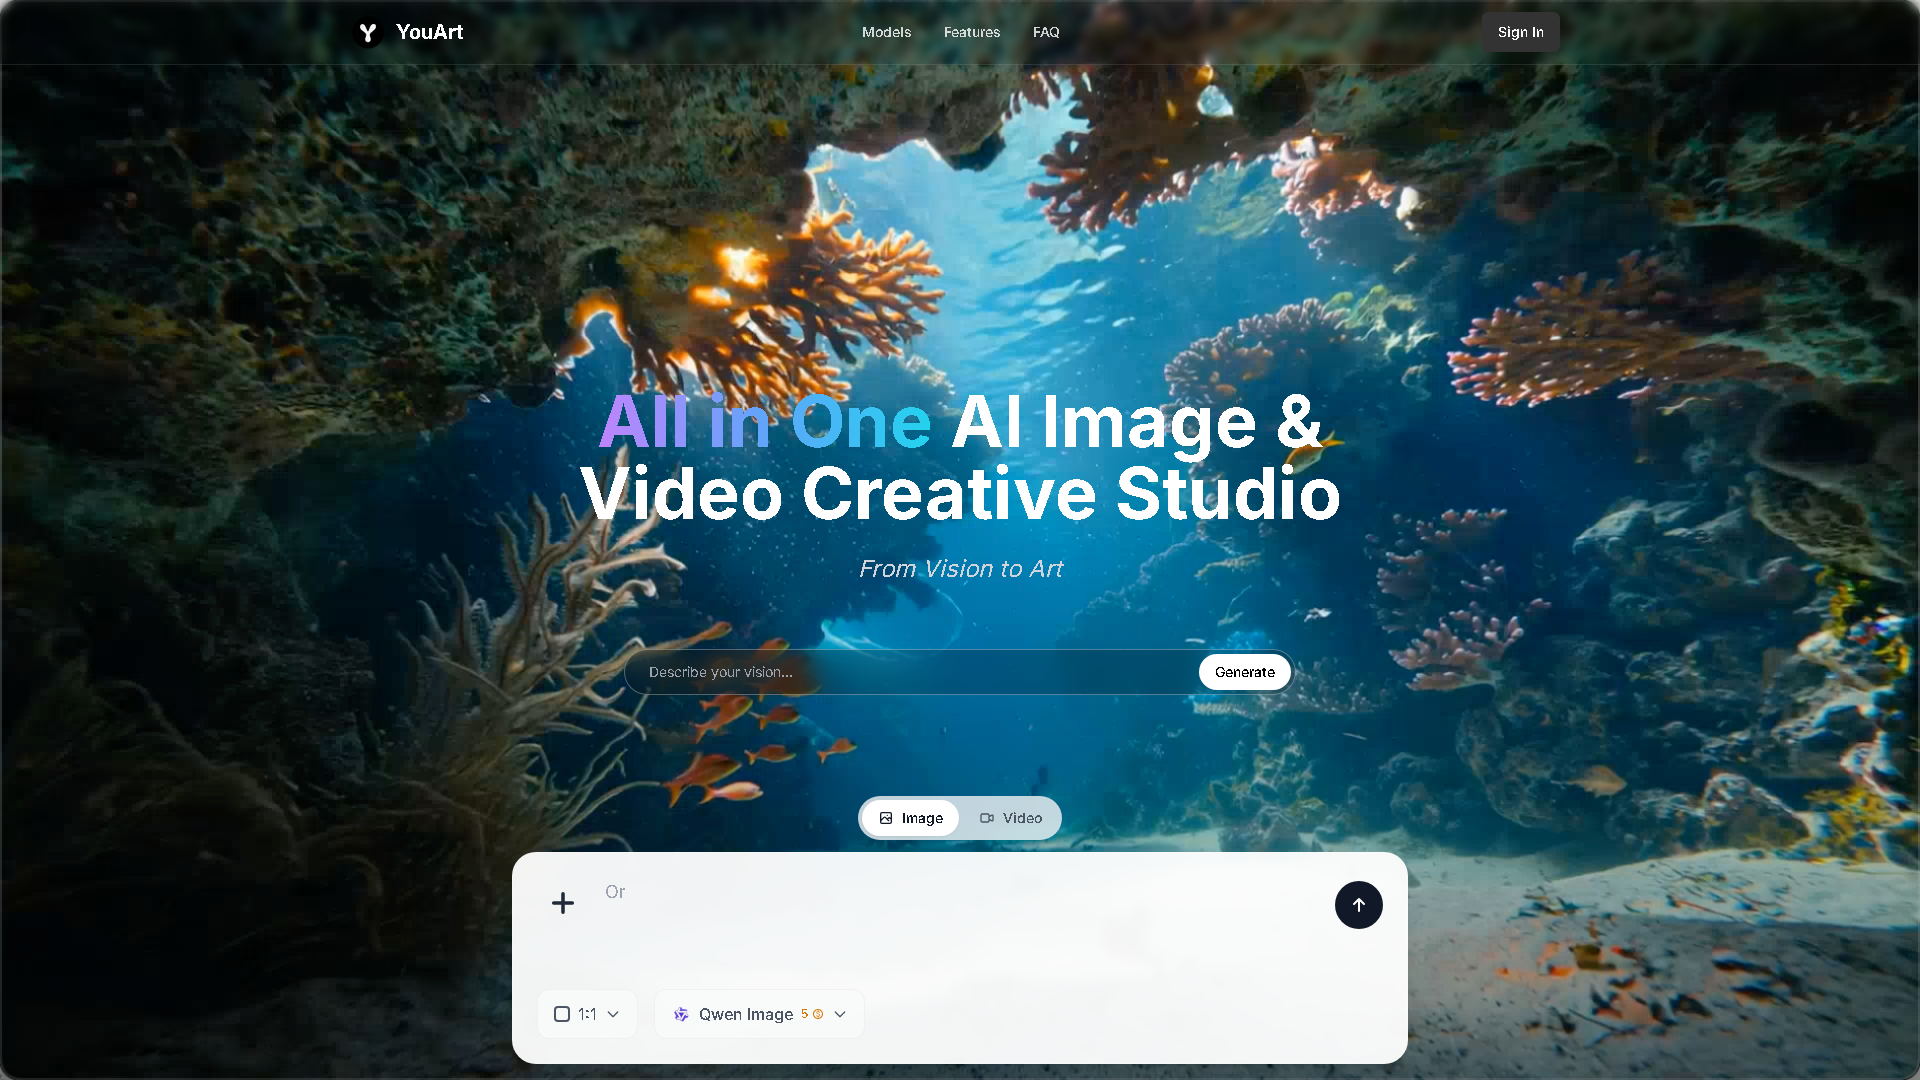Click the dark upward arrow submit icon

[x=1358, y=905]
